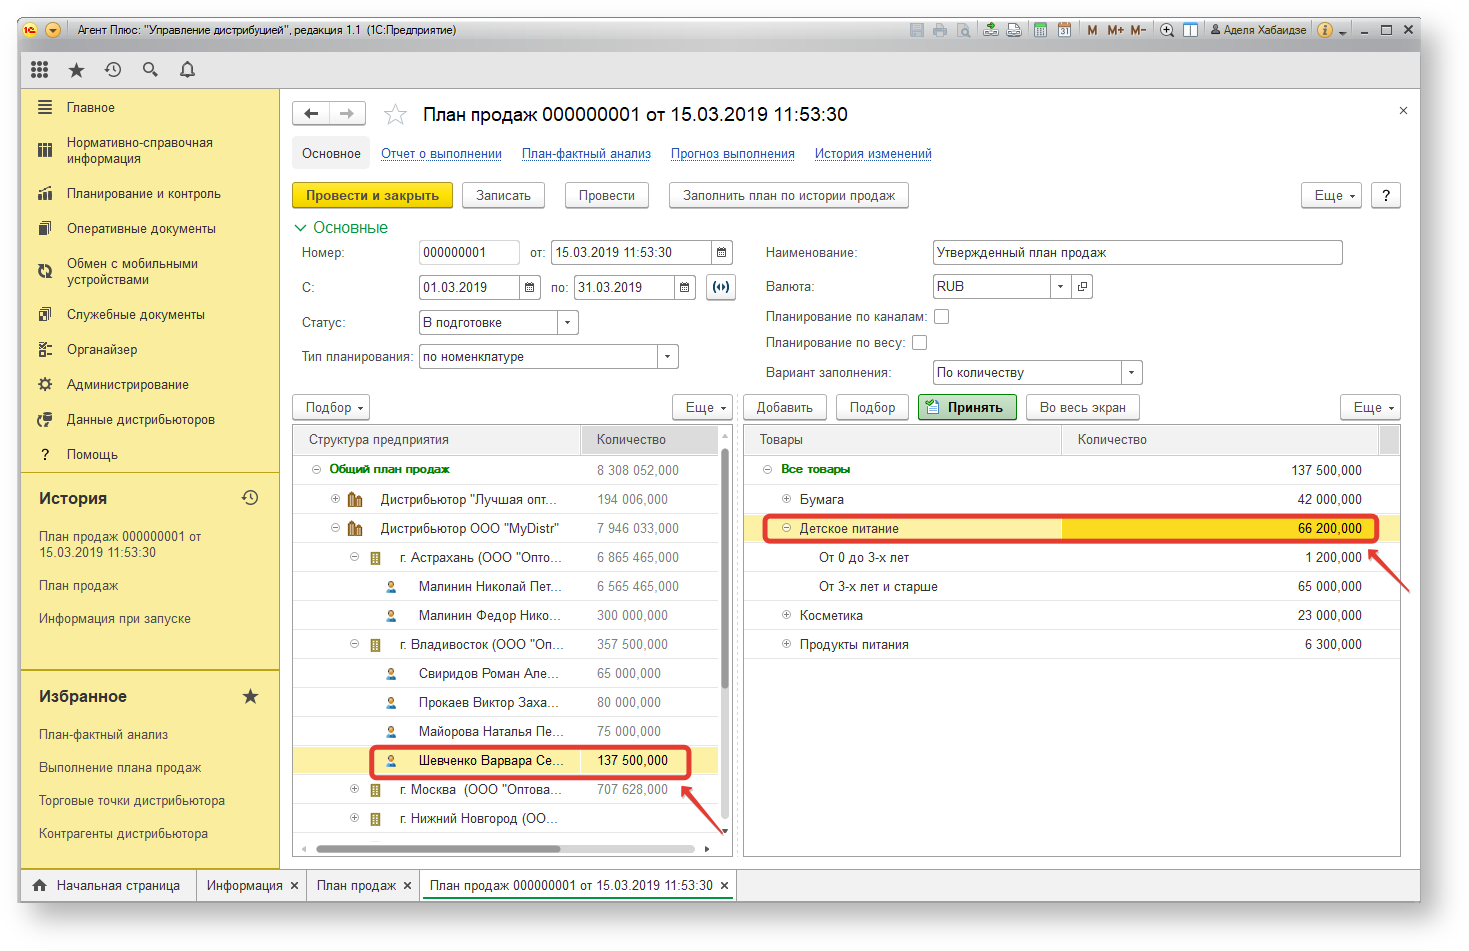This screenshot has width=1469, height=951.
Task: Click the M+ memory button
Action: click(x=1115, y=30)
